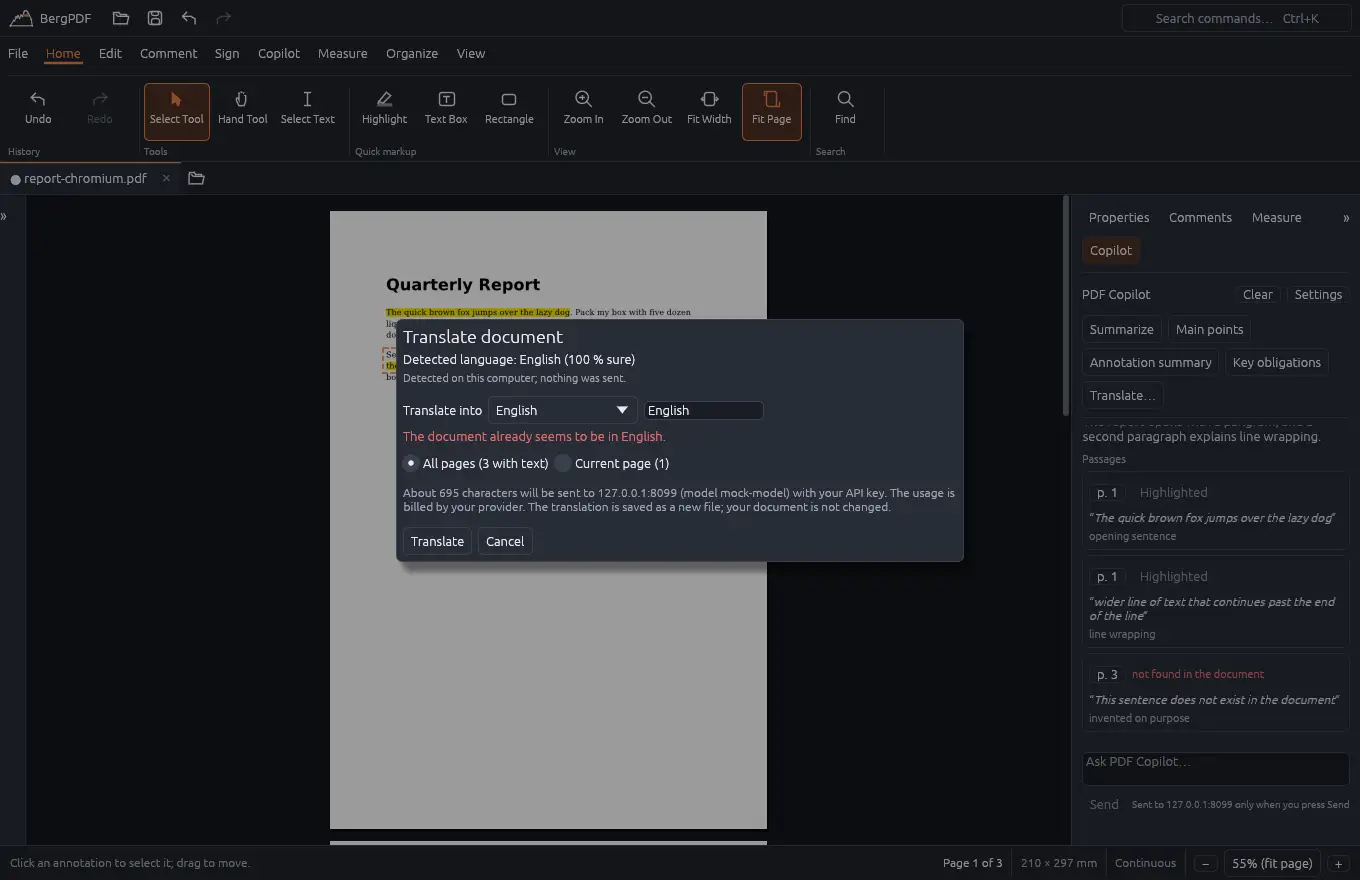Open the 55% (fit page) zoom selector
Viewport: 1360px width, 880px height.
(x=1271, y=863)
